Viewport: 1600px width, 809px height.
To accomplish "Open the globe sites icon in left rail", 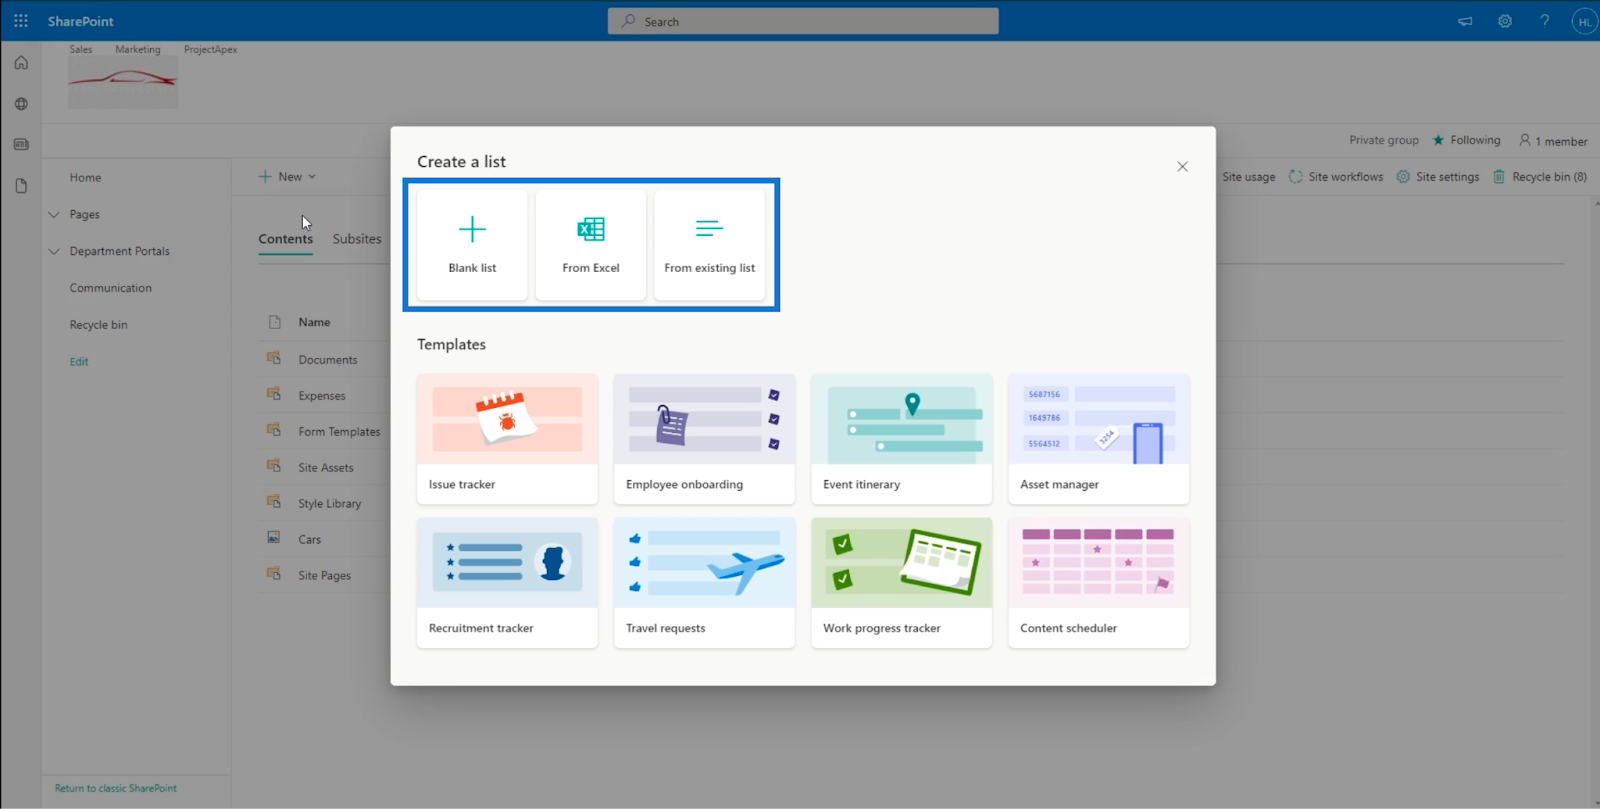I will (21, 104).
